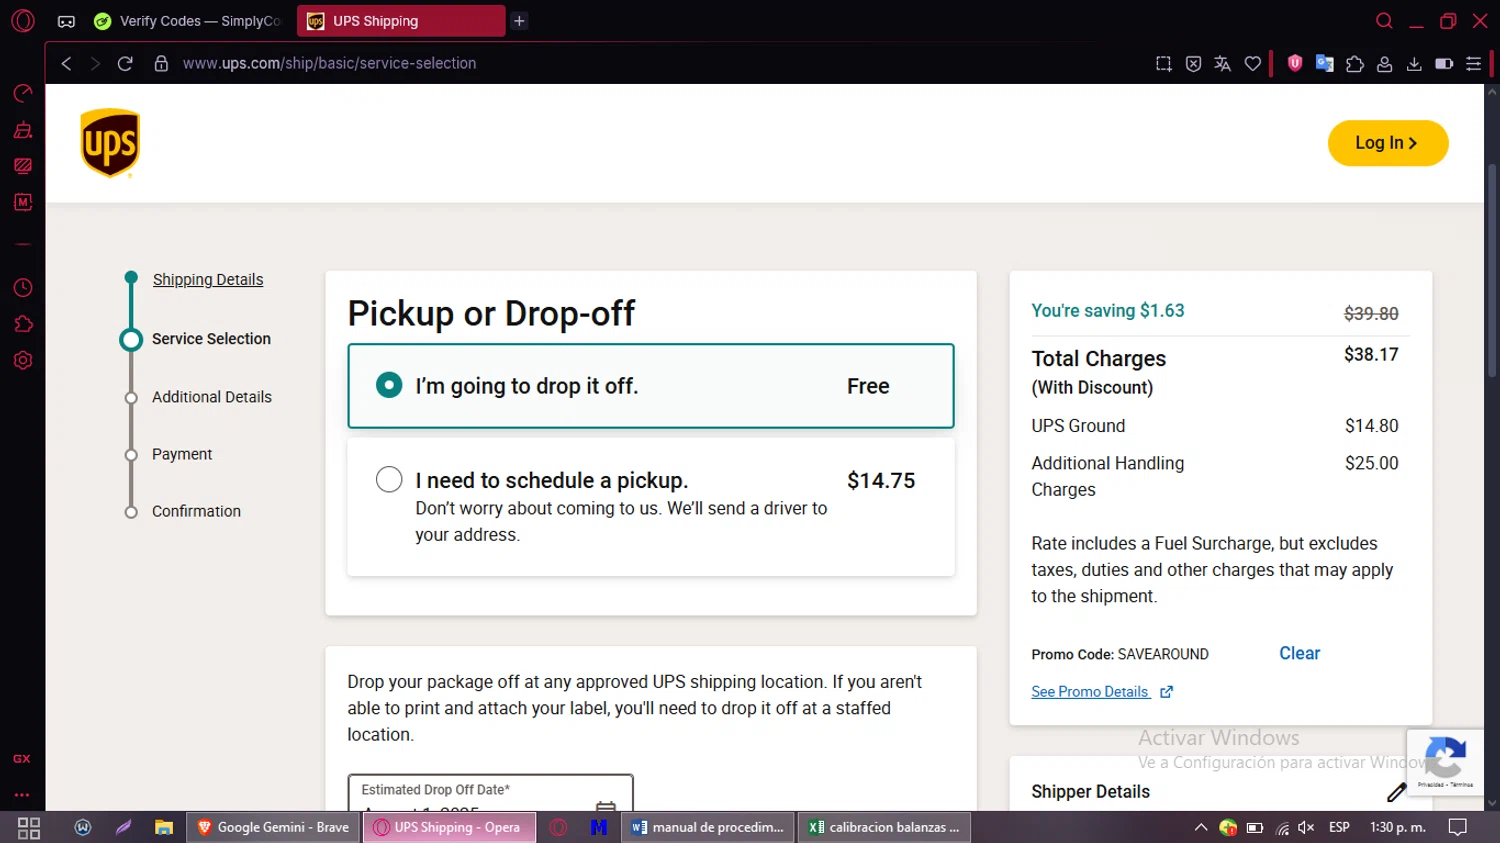Open ad blocker shield icon
The width and height of the screenshot is (1500, 843).
1193,63
